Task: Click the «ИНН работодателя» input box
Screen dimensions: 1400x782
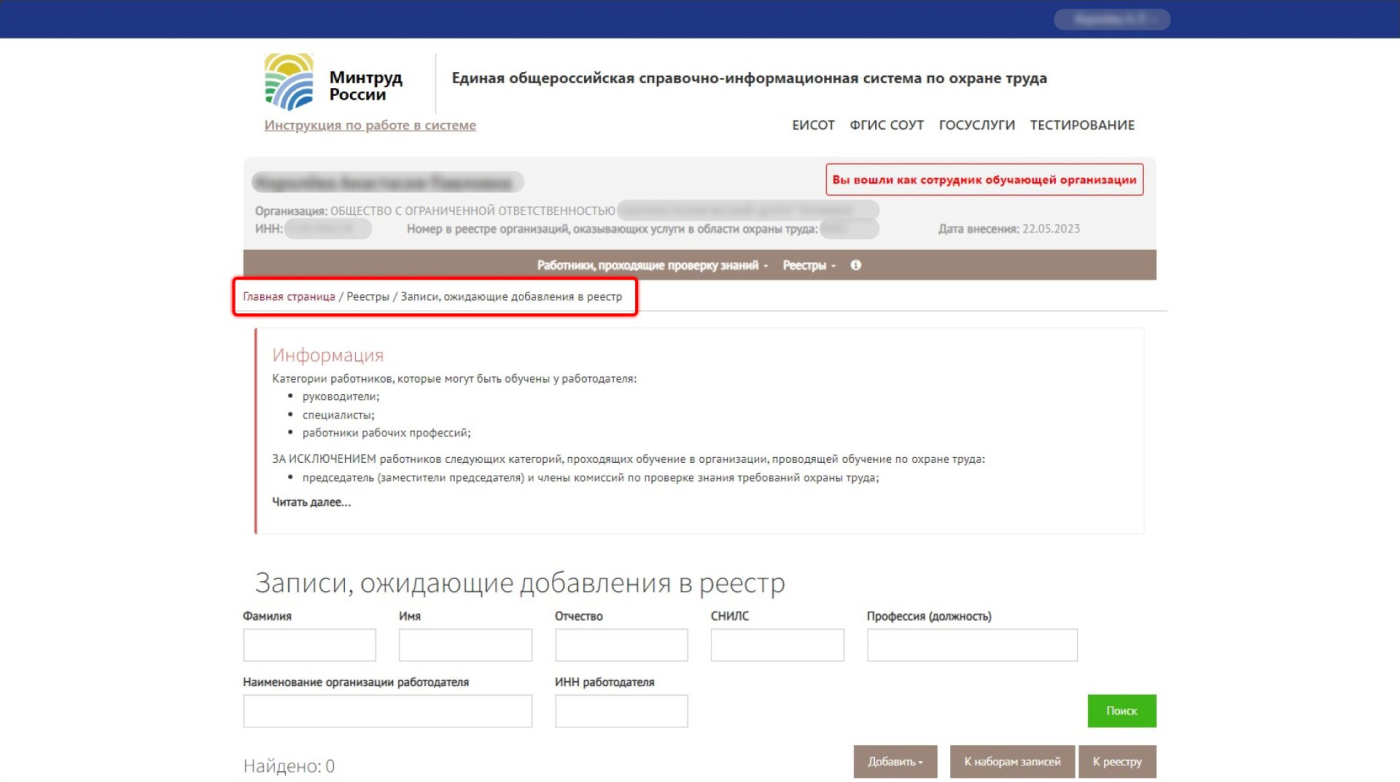Action: (621, 711)
